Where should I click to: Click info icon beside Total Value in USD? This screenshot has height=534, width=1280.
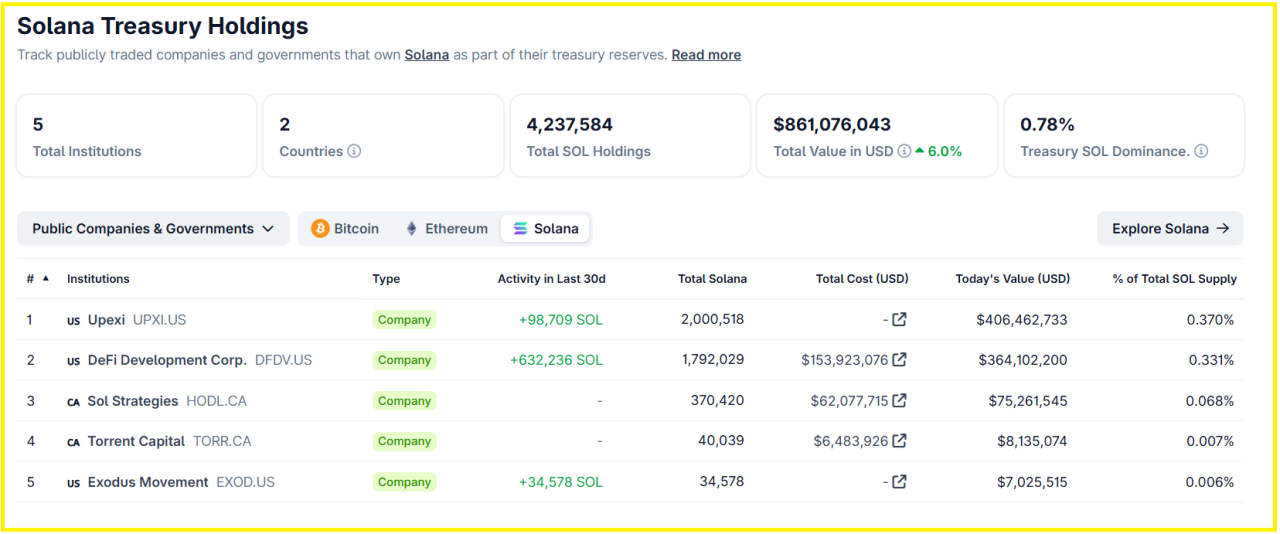[904, 152]
